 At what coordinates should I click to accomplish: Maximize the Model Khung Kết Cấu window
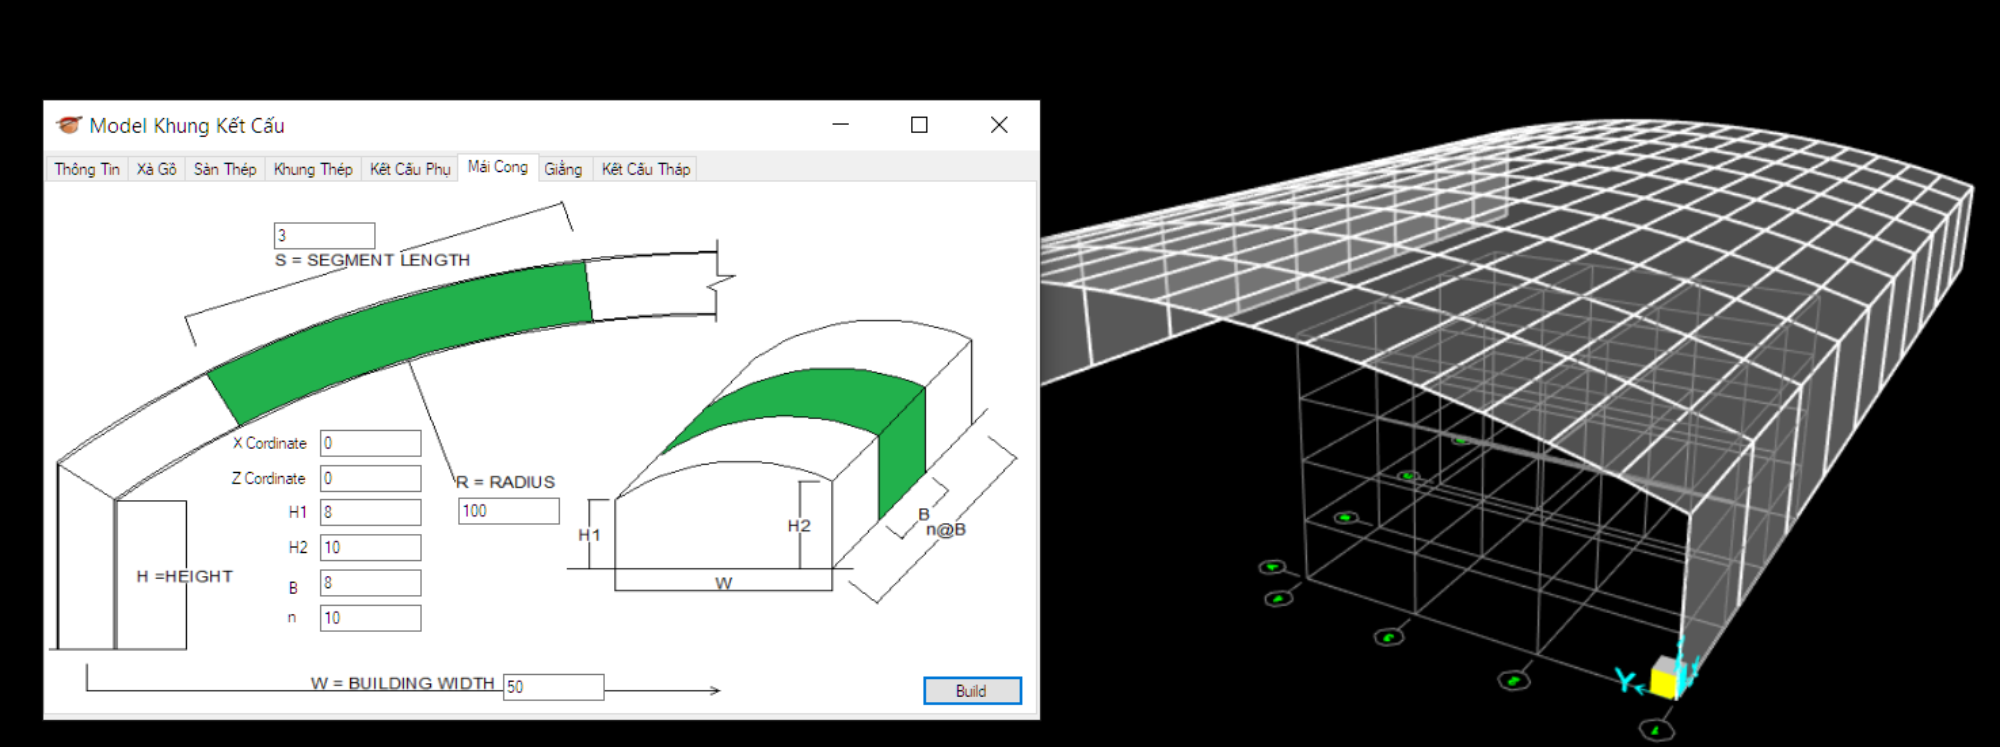click(x=919, y=125)
